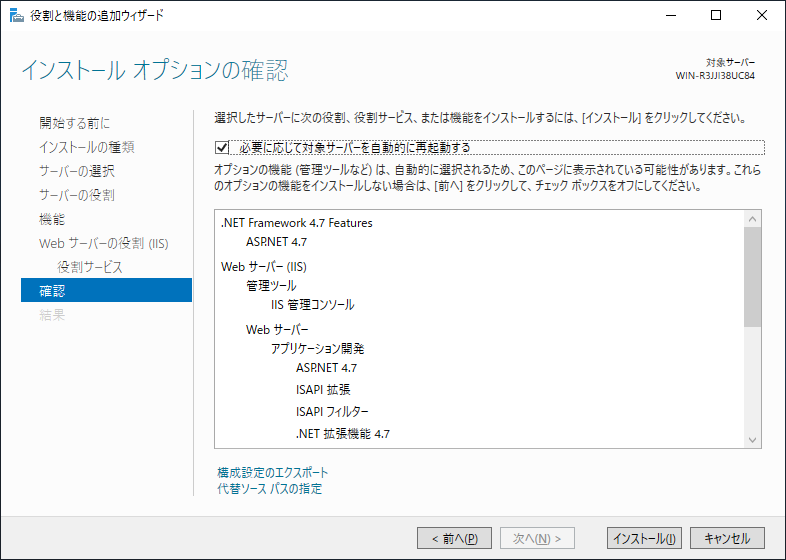Select the 'Before you begin' step in sidebar
This screenshot has height=560, width=786.
coord(75,123)
